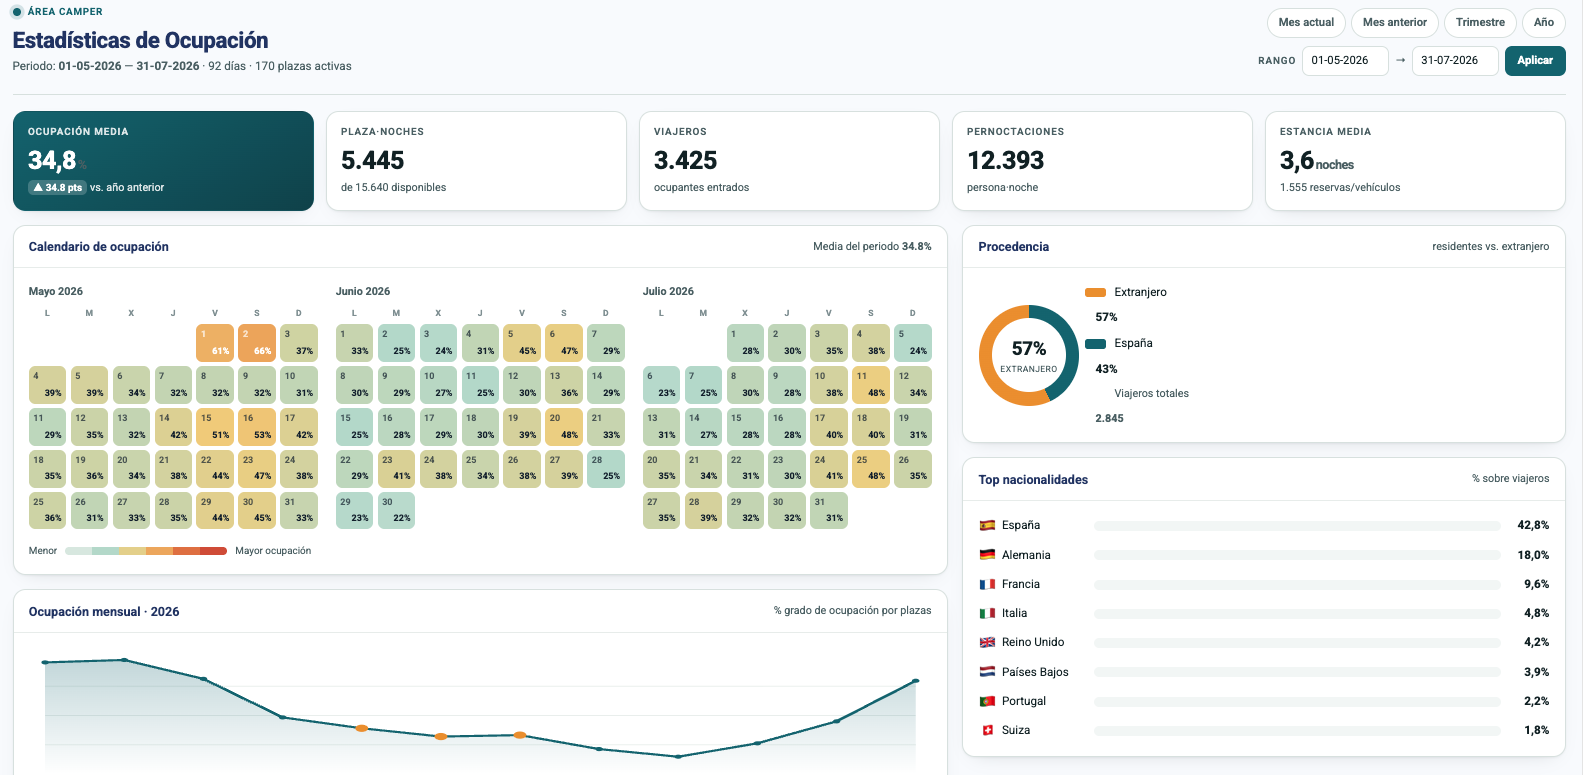Click the Calendario de ocupación heading
This screenshot has width=1583, height=775.
point(98,247)
